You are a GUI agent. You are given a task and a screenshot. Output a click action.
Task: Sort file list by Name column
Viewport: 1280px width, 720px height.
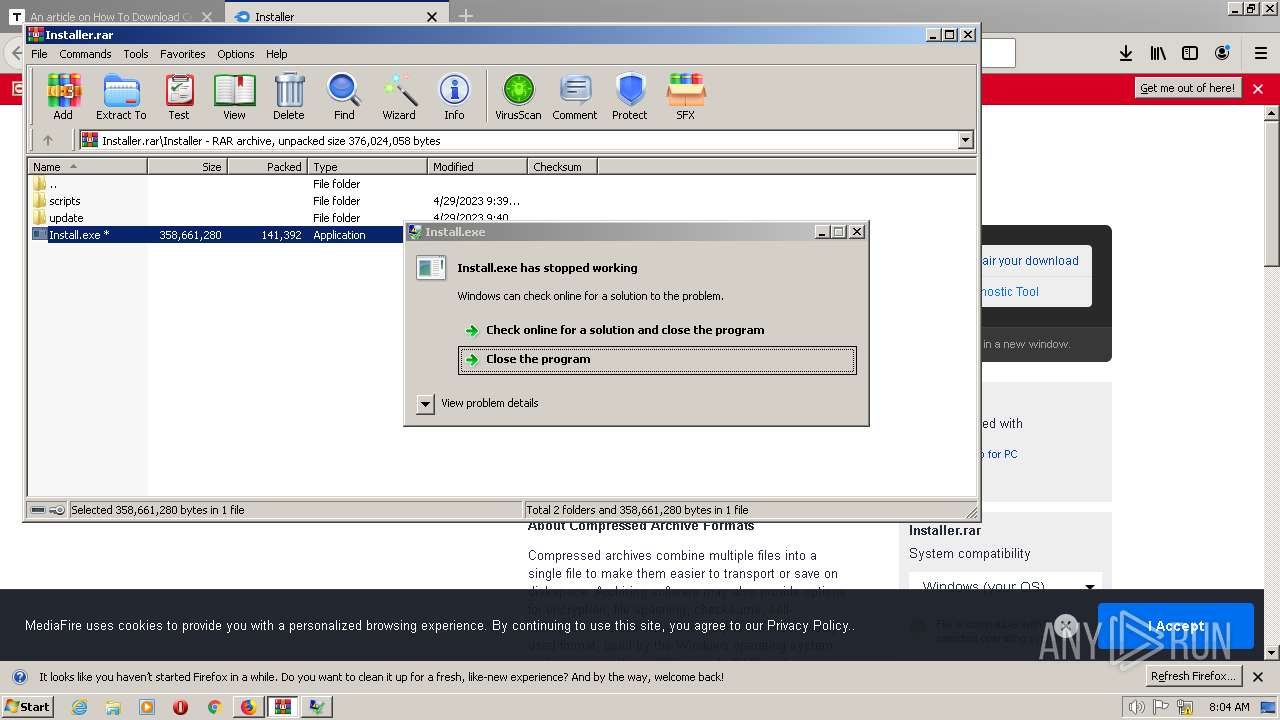(88, 167)
